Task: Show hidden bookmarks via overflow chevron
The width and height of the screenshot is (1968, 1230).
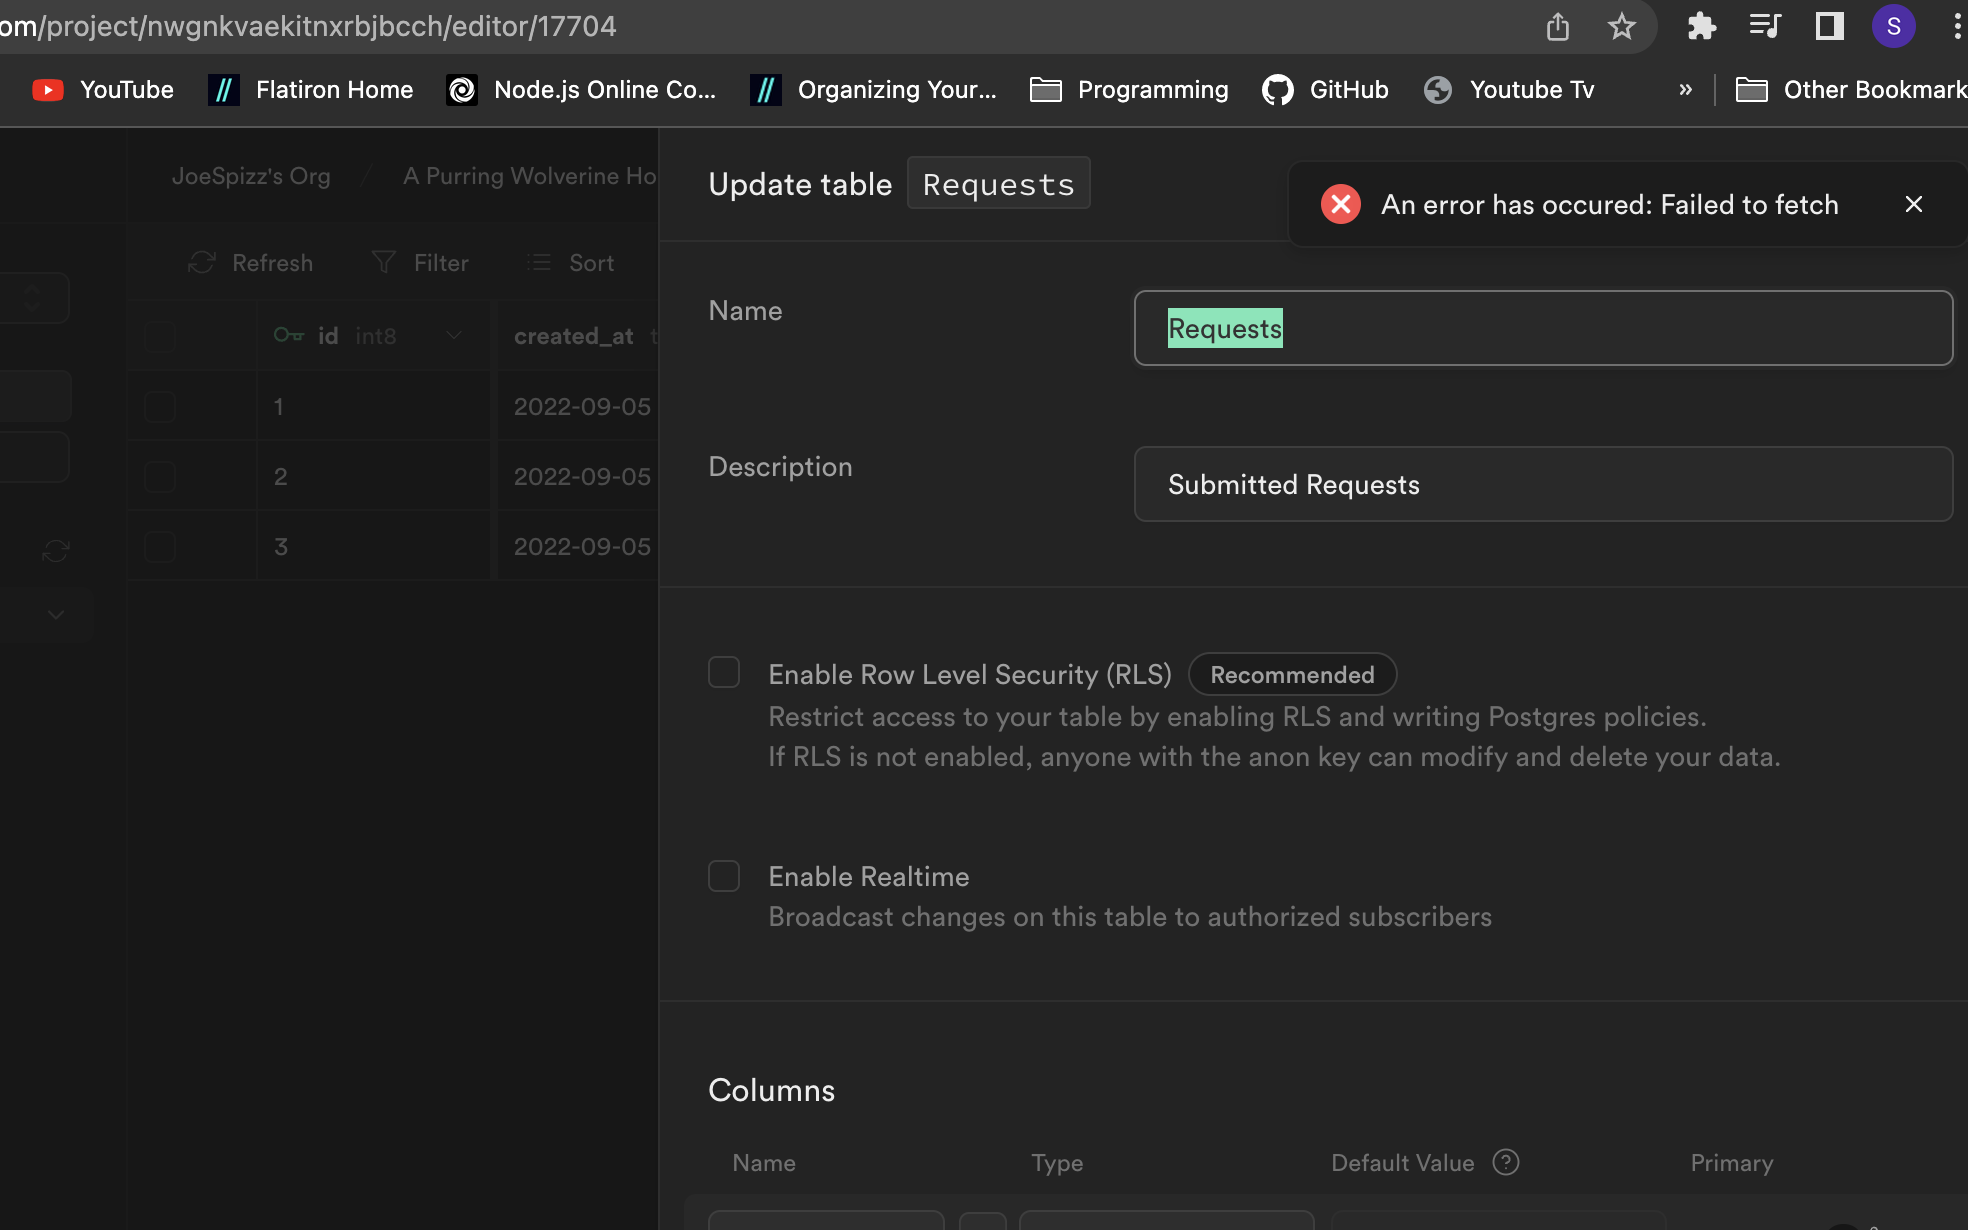Action: [1685, 89]
